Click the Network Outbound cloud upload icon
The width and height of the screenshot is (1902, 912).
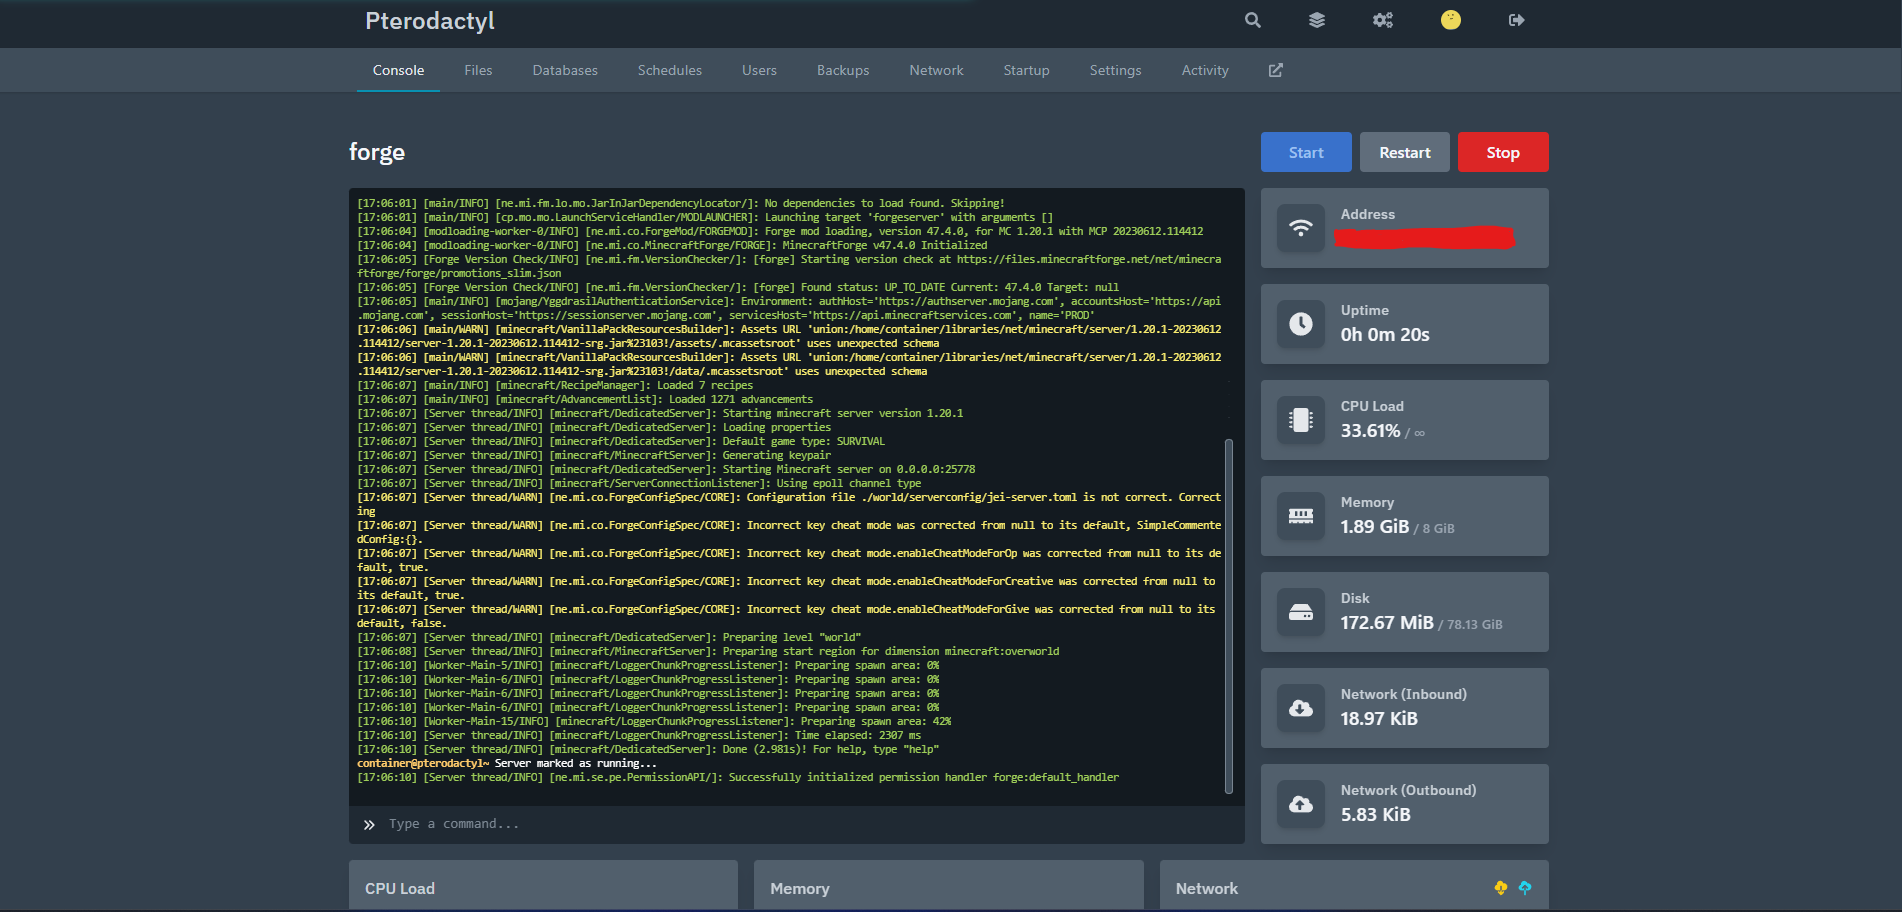point(1301,804)
